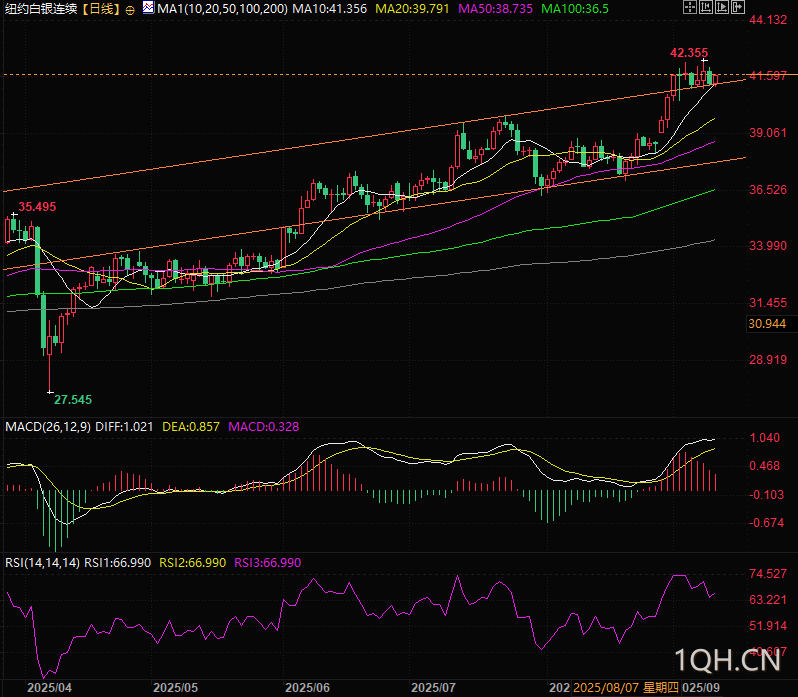The height and width of the screenshot is (697, 798).
Task: Open RSI(14,14,14) indicator parameters
Action: click(x=39, y=563)
